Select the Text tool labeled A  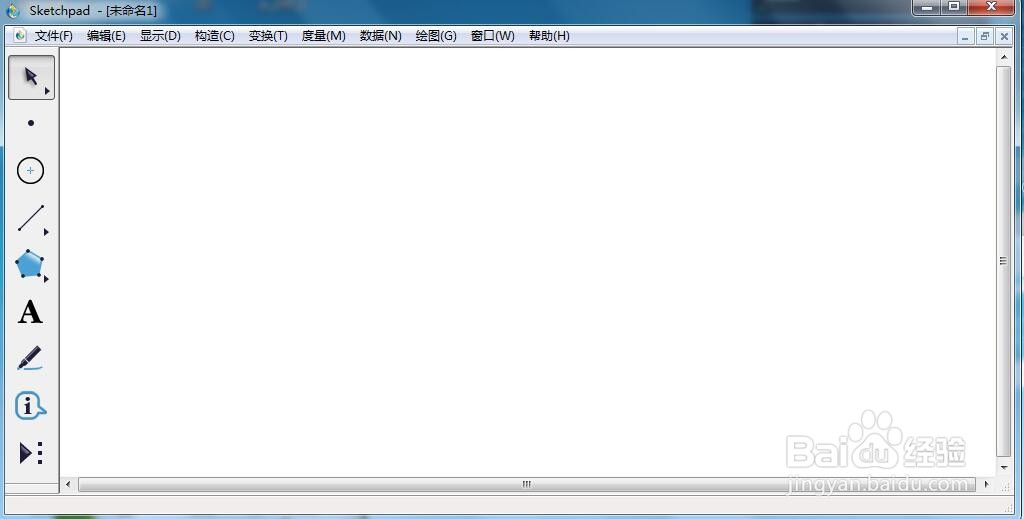30,312
